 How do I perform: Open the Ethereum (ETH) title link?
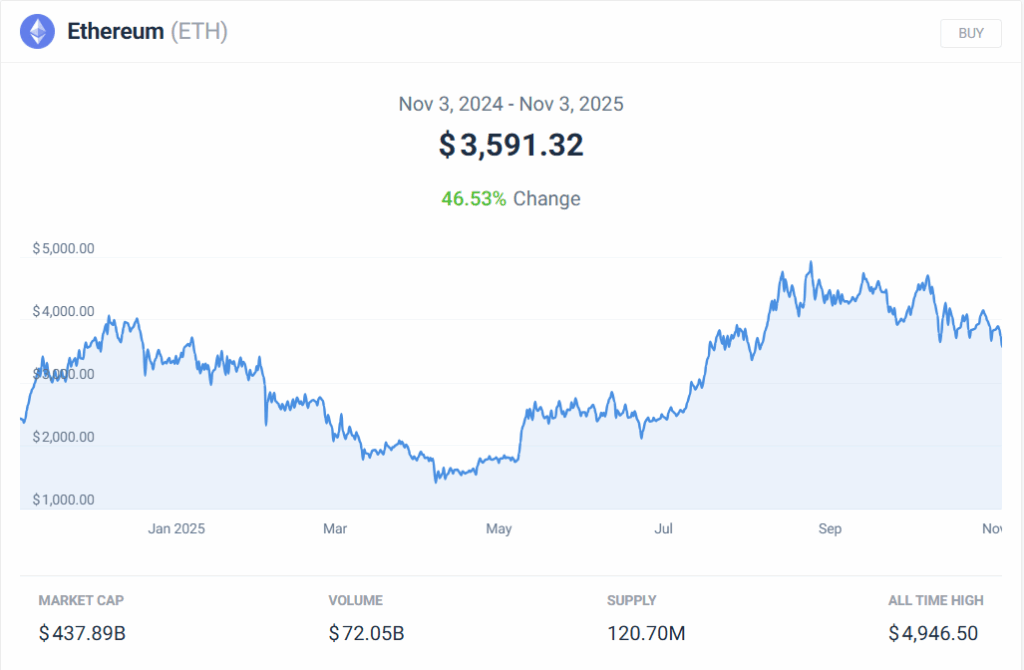(147, 32)
